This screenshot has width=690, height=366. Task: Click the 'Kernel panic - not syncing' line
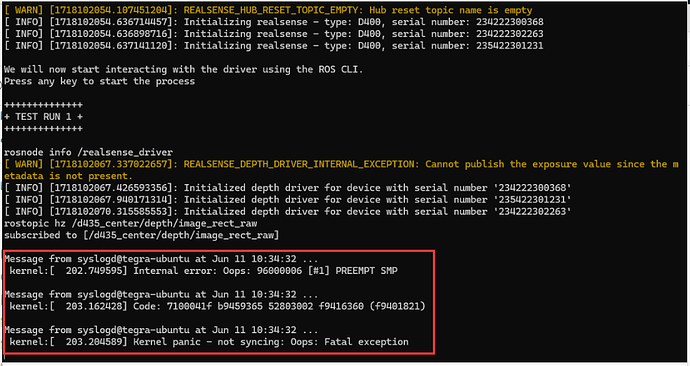(x=209, y=342)
